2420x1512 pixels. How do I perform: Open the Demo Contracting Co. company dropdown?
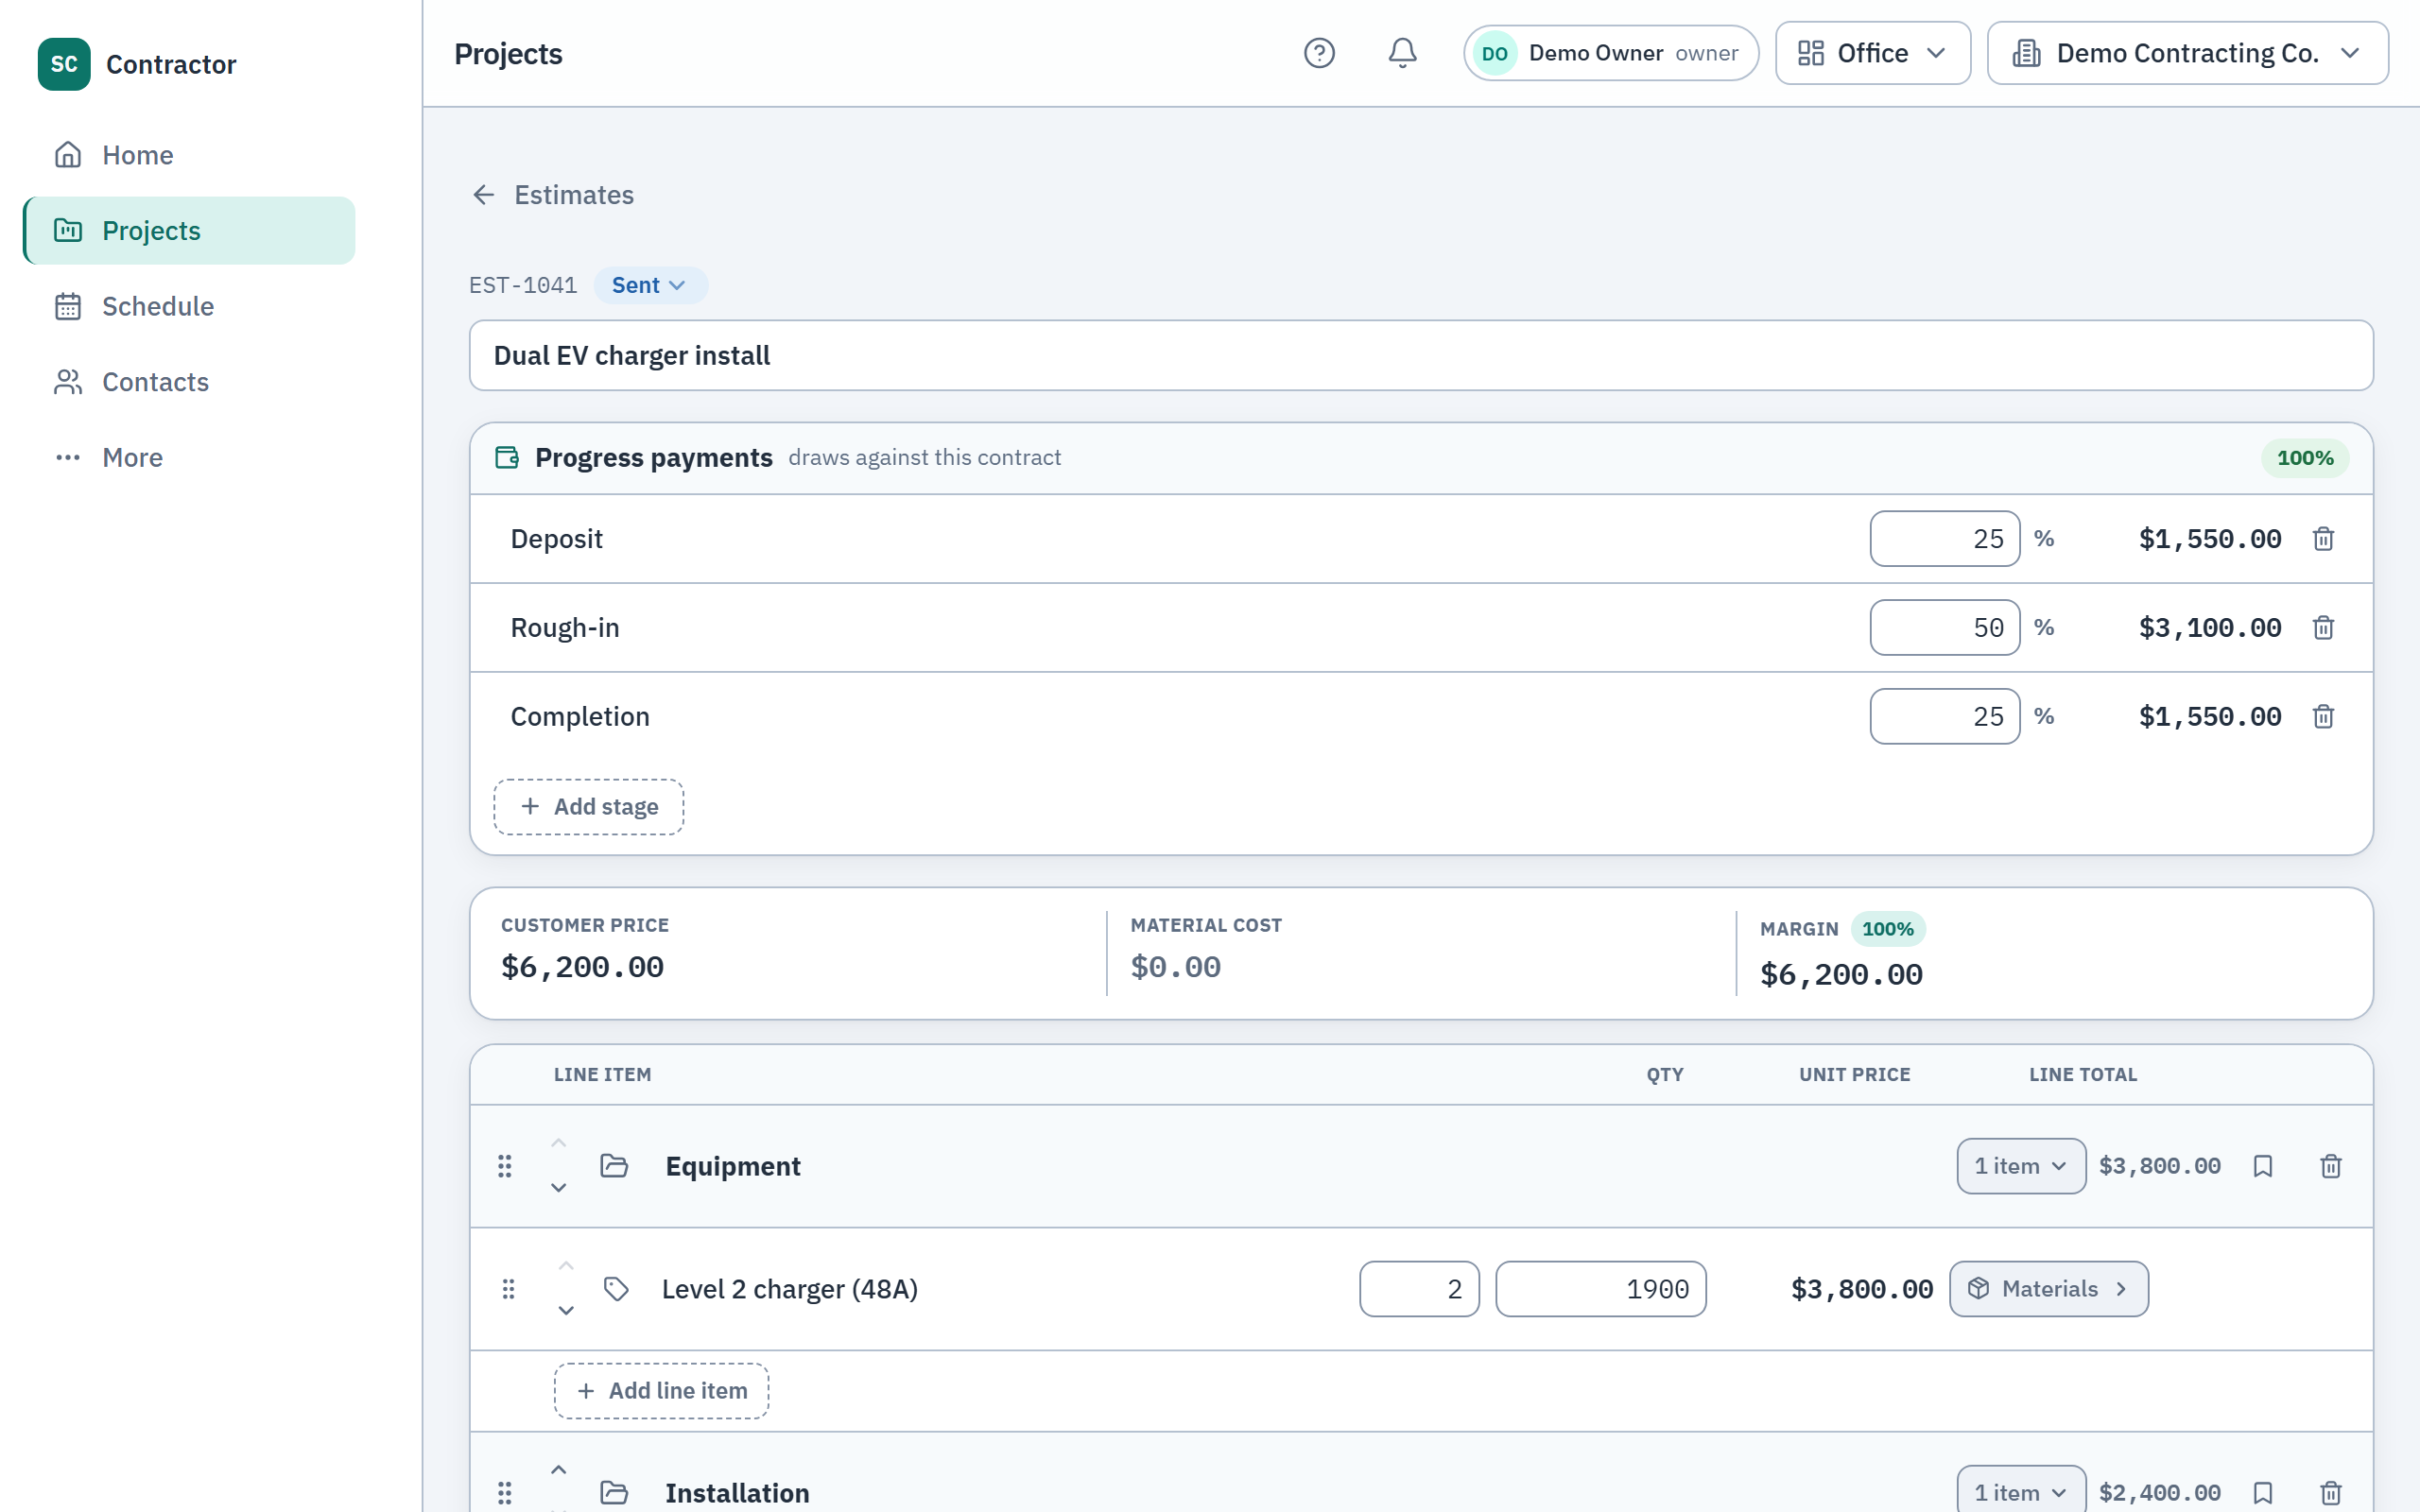(2187, 53)
